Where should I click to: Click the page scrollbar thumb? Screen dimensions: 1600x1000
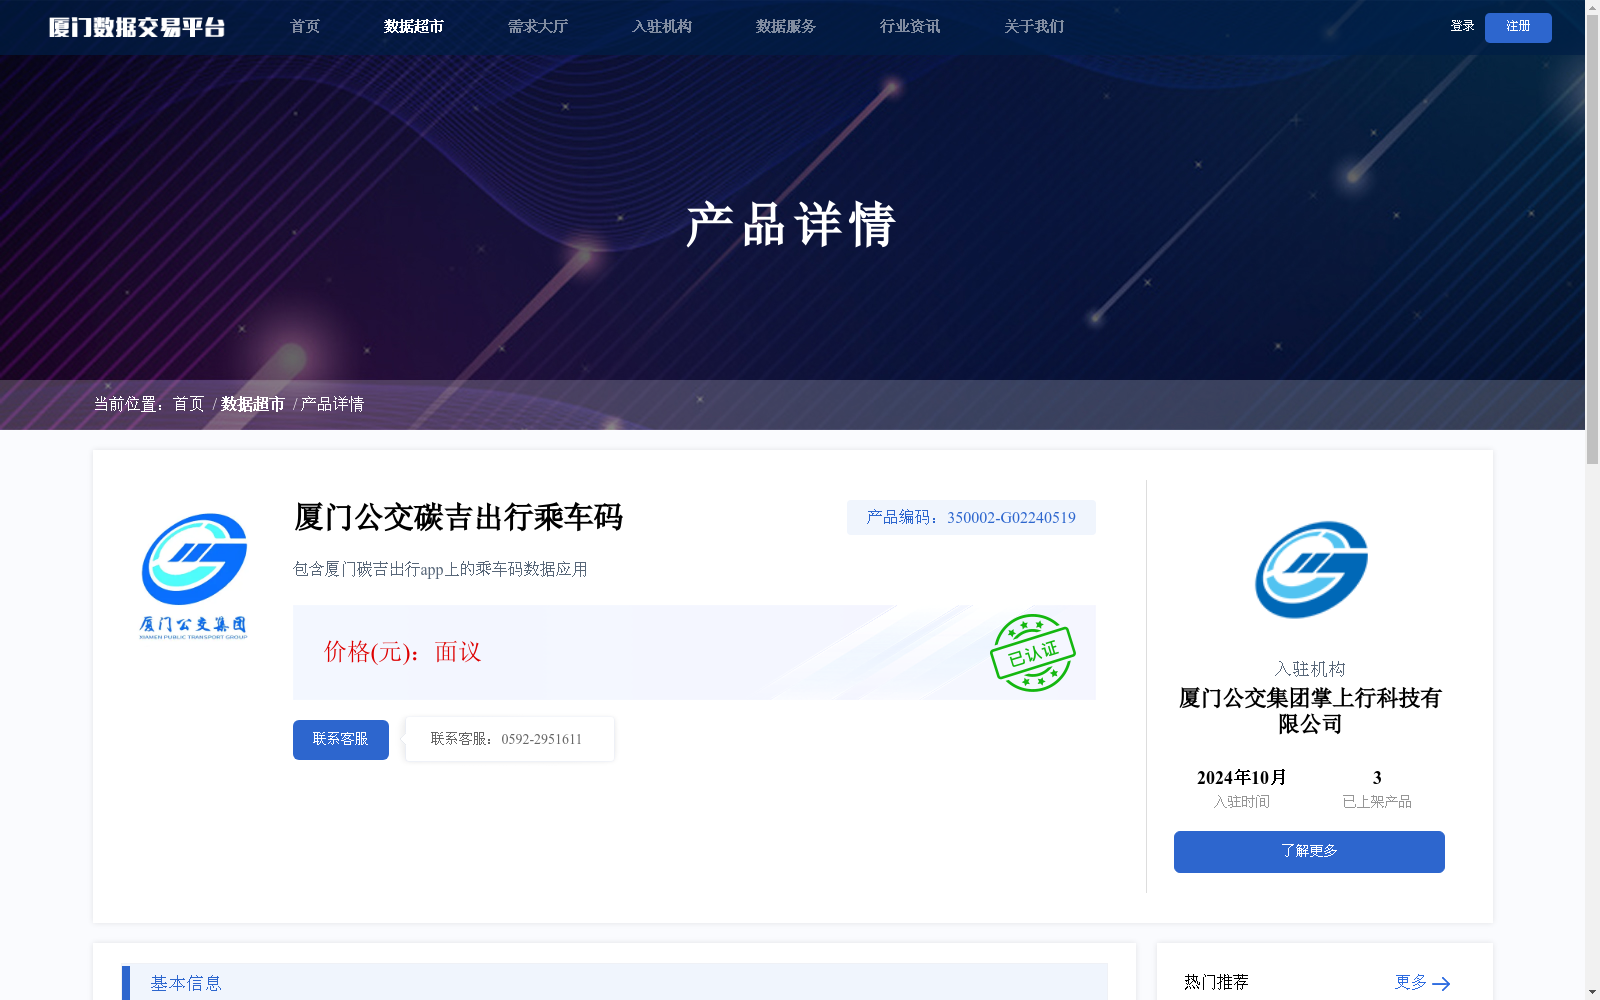1592,240
